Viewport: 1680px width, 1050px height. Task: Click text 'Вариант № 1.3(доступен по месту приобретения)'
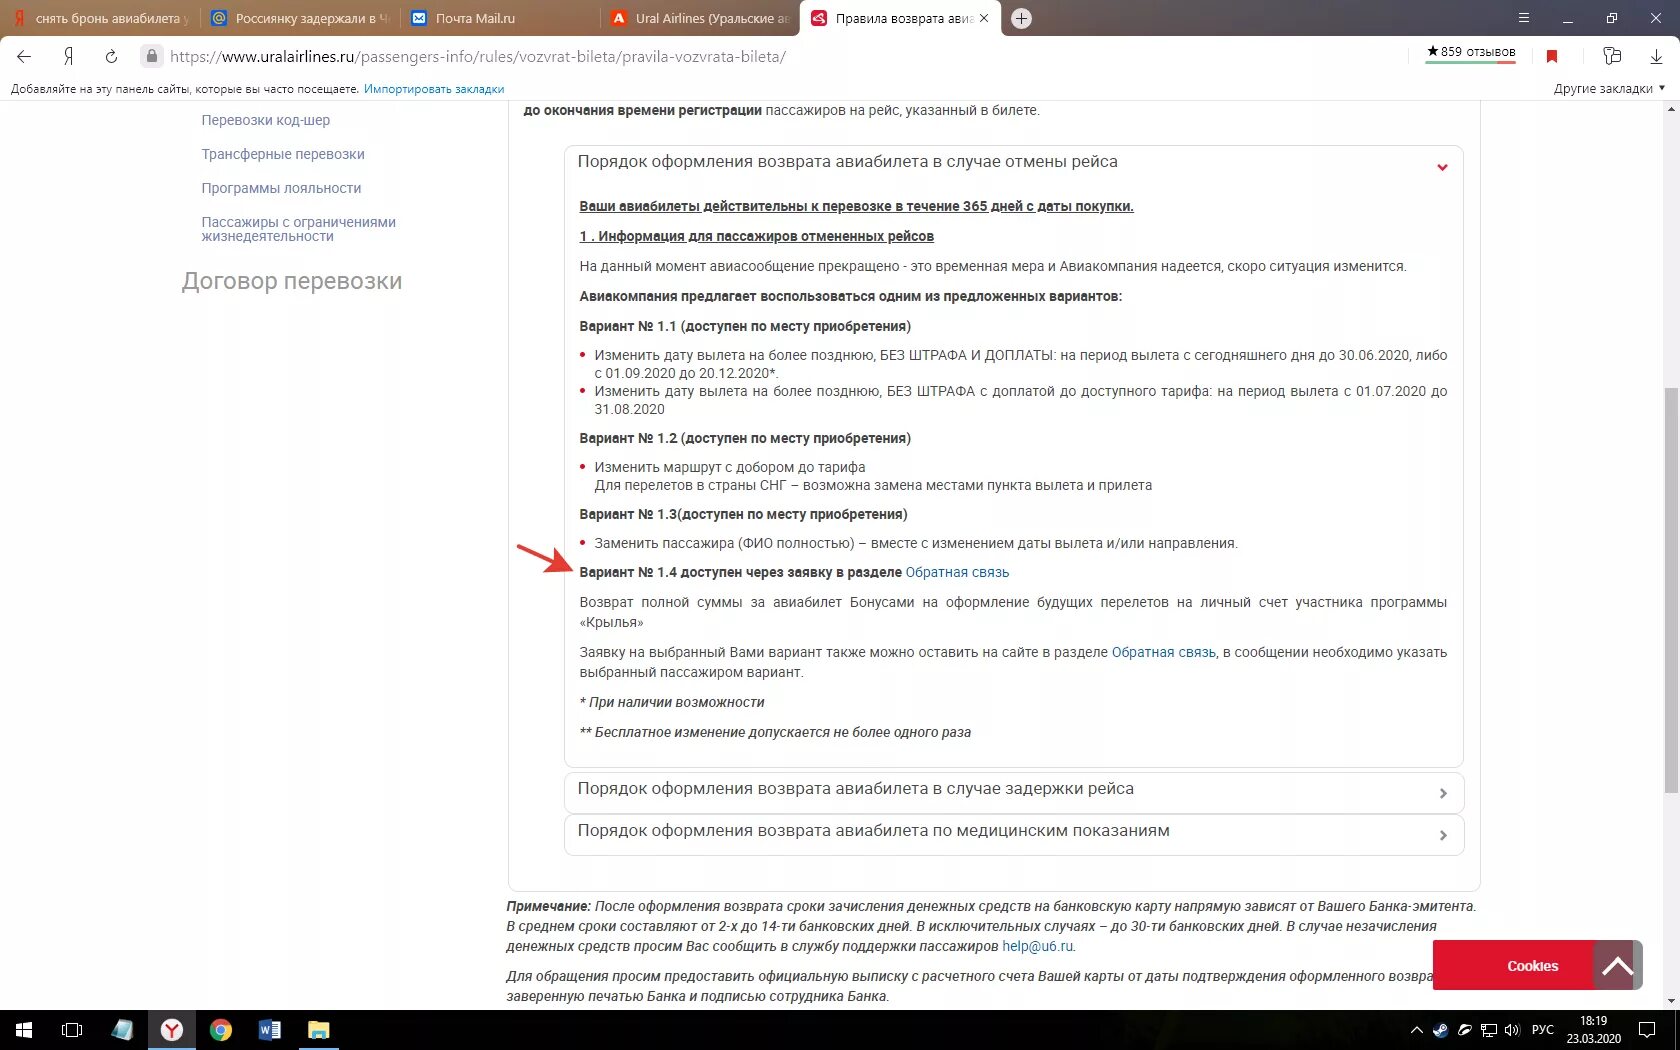[743, 515]
